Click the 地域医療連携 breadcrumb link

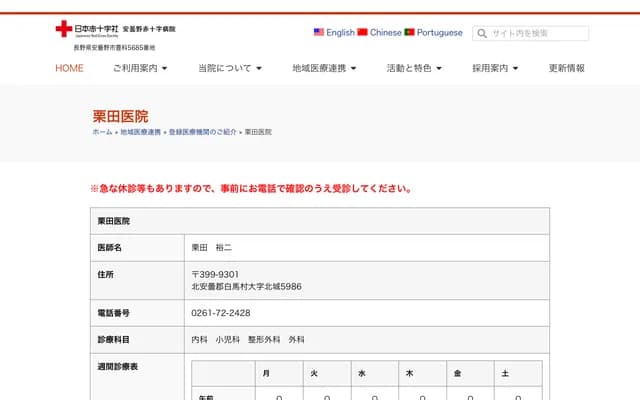pos(140,132)
